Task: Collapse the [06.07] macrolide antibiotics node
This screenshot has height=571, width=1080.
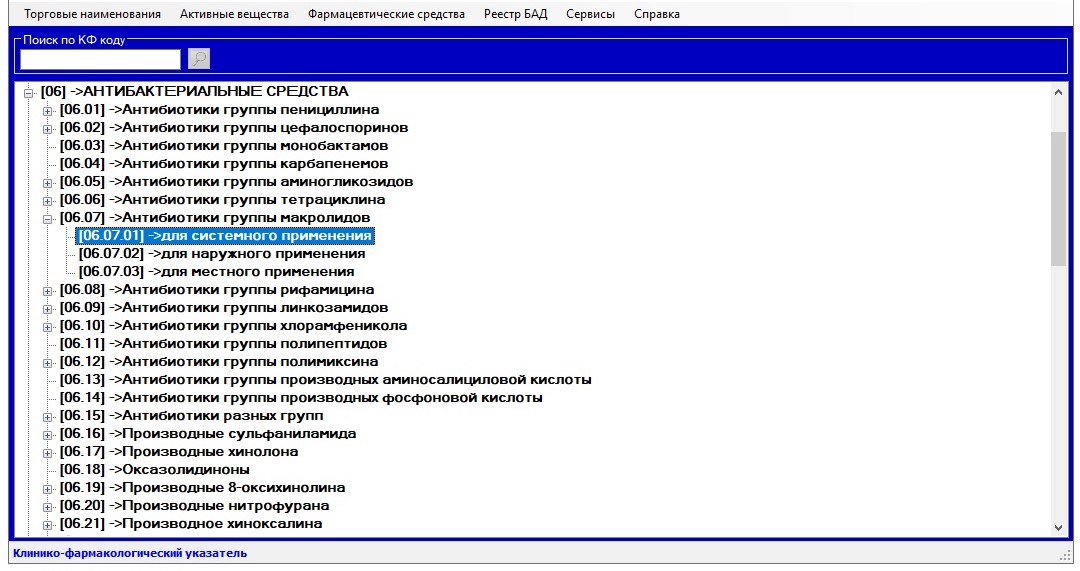Action: (47, 218)
